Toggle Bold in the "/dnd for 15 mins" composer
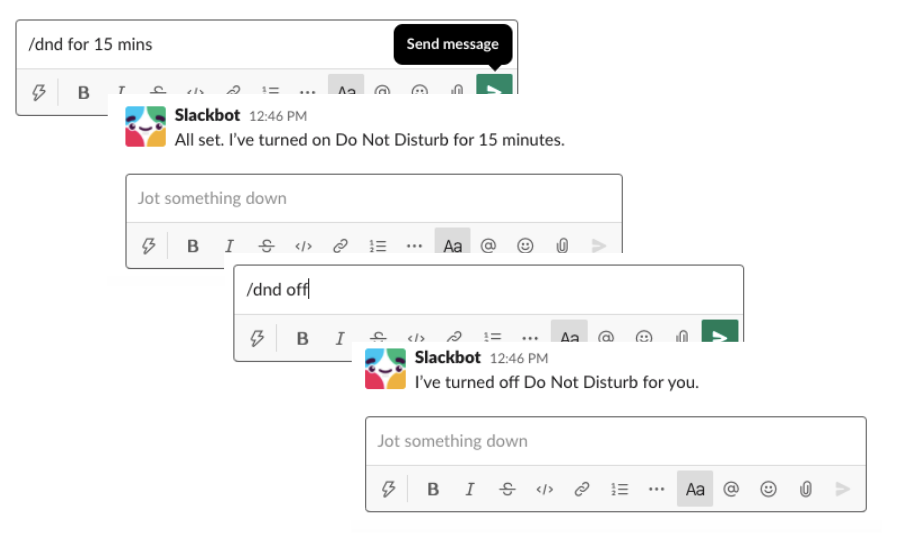907x552 pixels. pos(84,93)
